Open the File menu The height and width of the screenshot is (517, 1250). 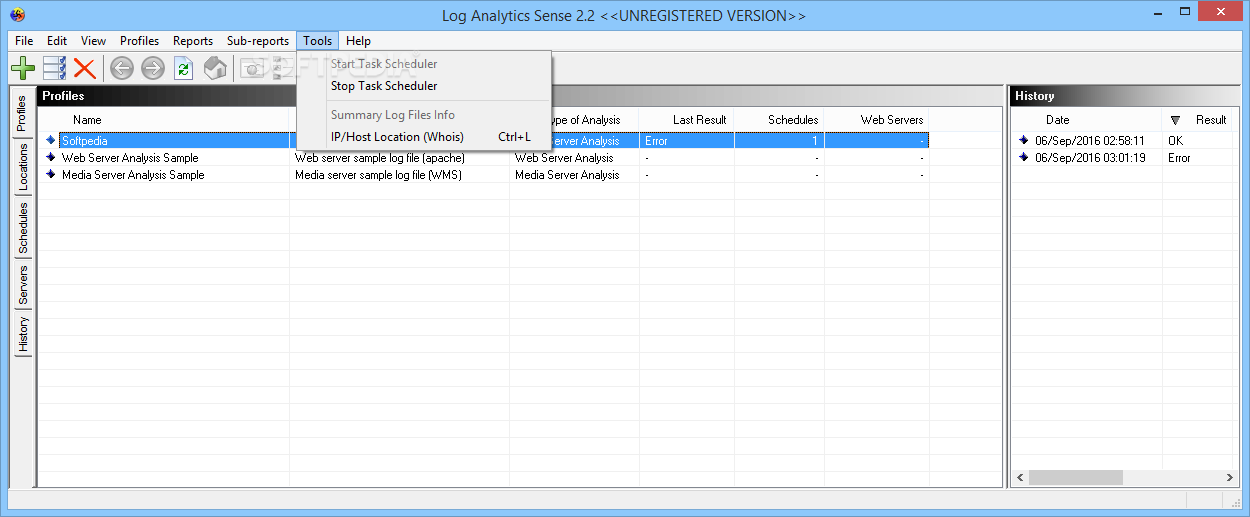24,41
